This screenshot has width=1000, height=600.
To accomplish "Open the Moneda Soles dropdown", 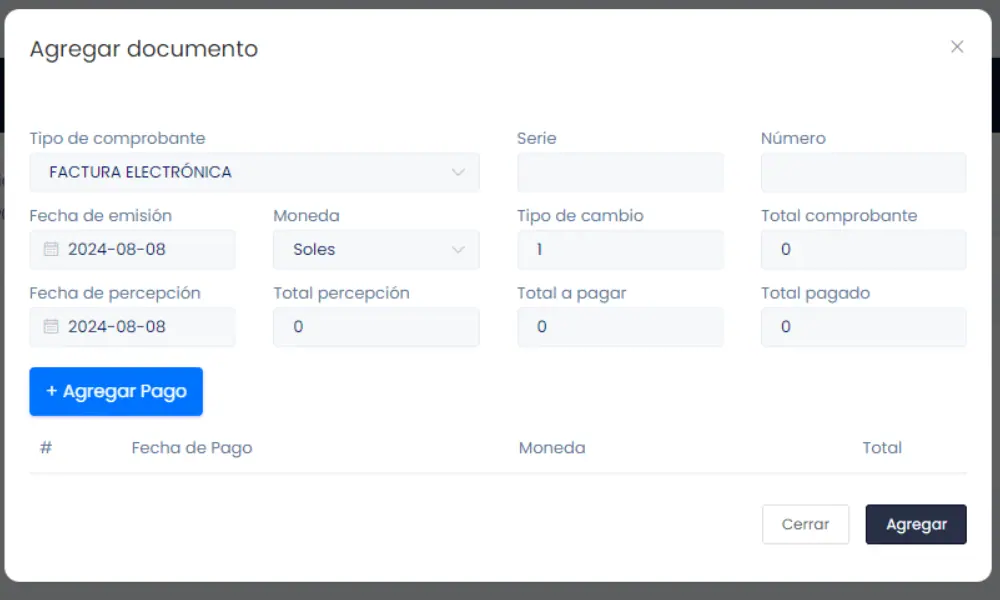I will [376, 249].
